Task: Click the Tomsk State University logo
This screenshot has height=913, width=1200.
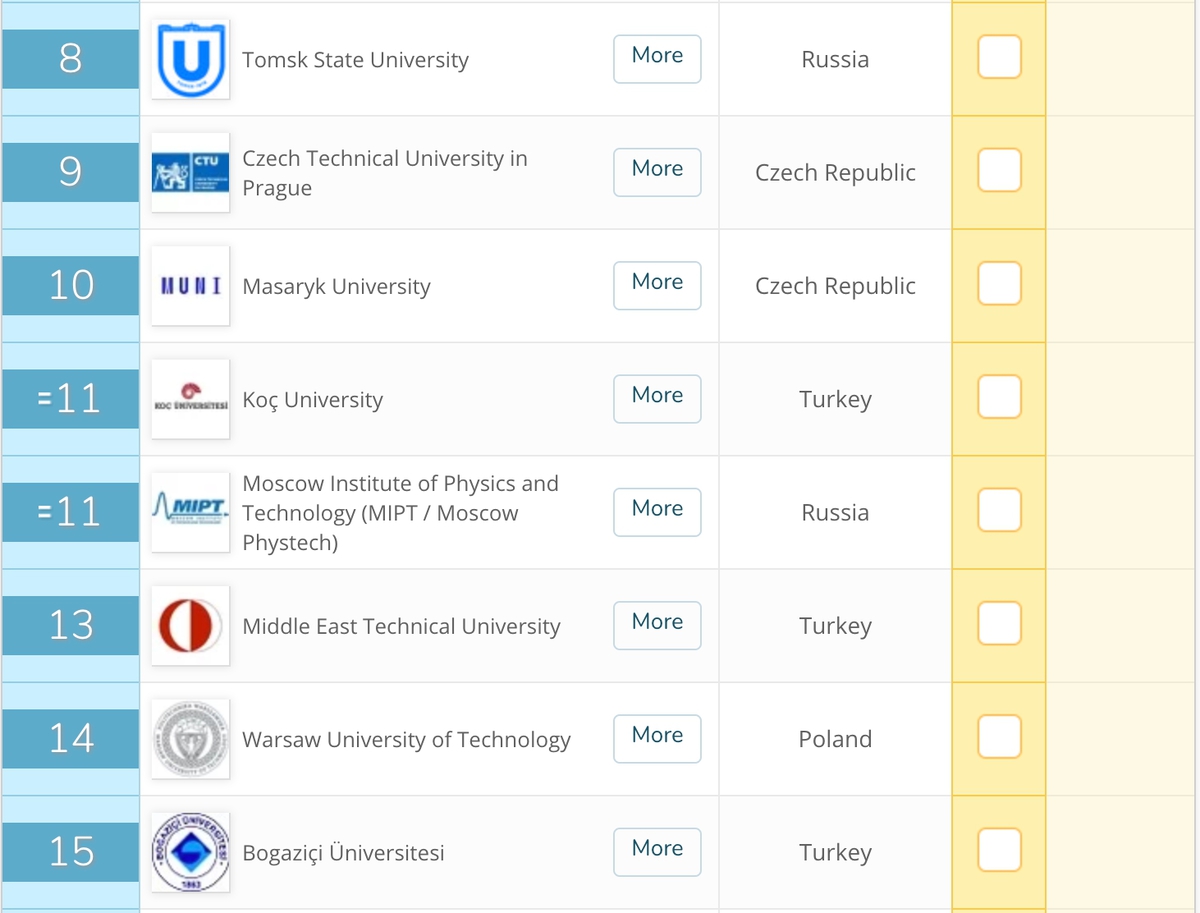Action: click(190, 59)
